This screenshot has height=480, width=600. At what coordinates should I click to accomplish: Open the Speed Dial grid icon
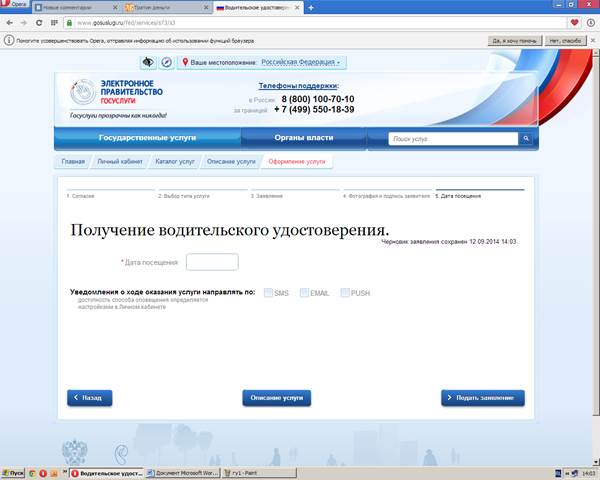click(54, 23)
